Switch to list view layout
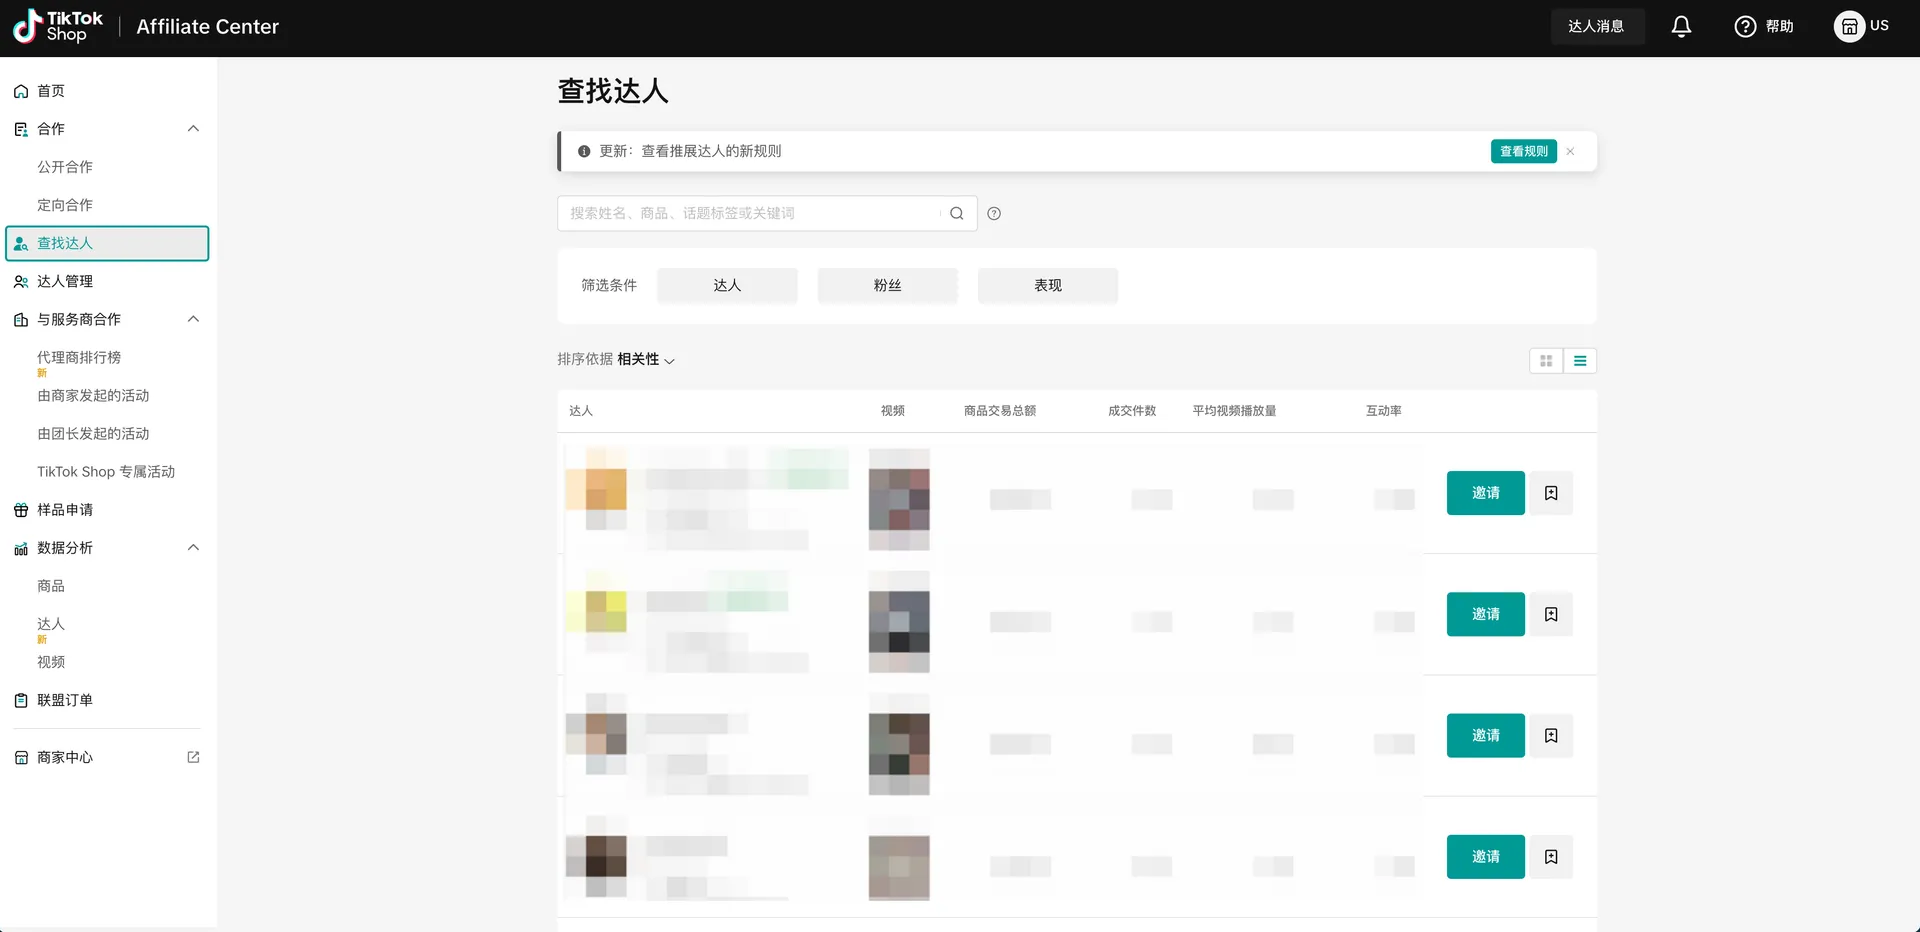This screenshot has height=932, width=1920. tap(1580, 361)
